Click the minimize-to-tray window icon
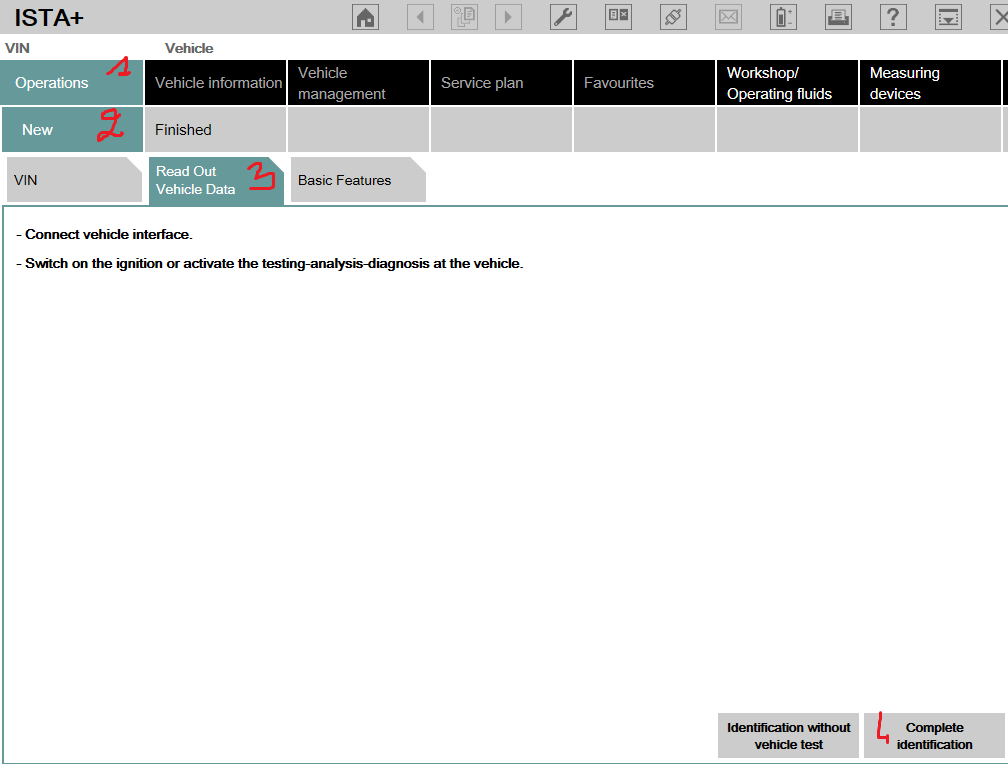The height and width of the screenshot is (764, 1008). pos(948,17)
